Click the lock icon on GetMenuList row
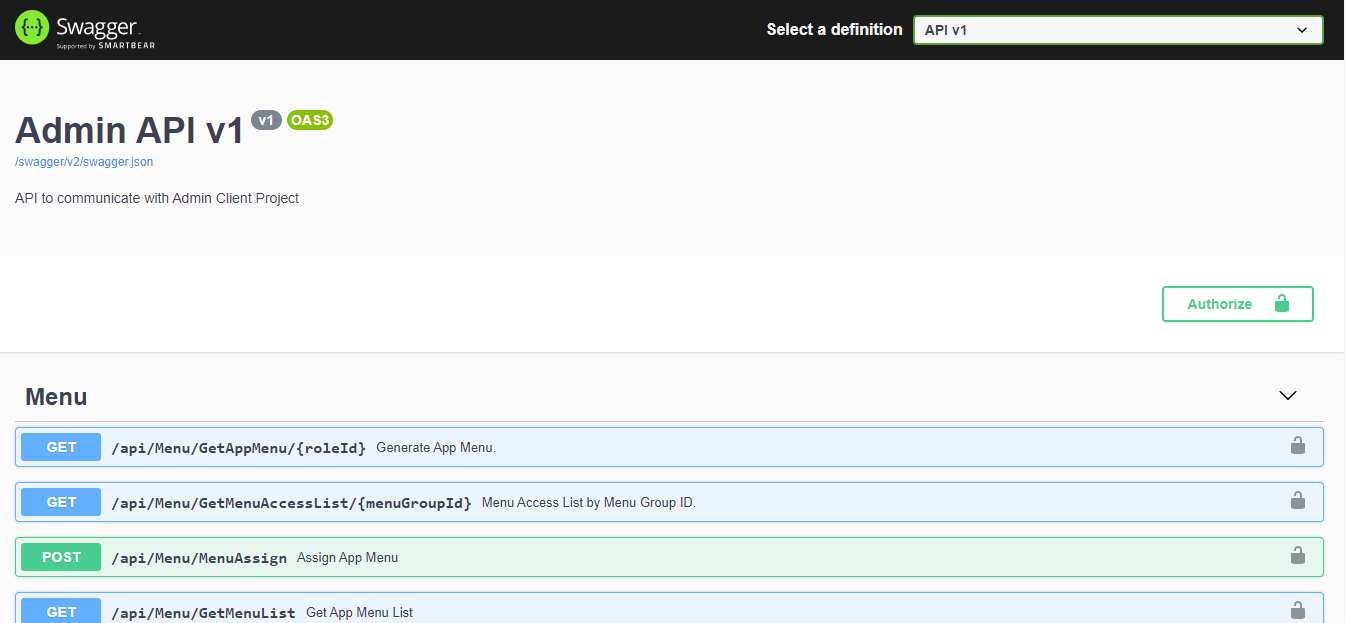This screenshot has width=1345, height=623. click(x=1297, y=610)
